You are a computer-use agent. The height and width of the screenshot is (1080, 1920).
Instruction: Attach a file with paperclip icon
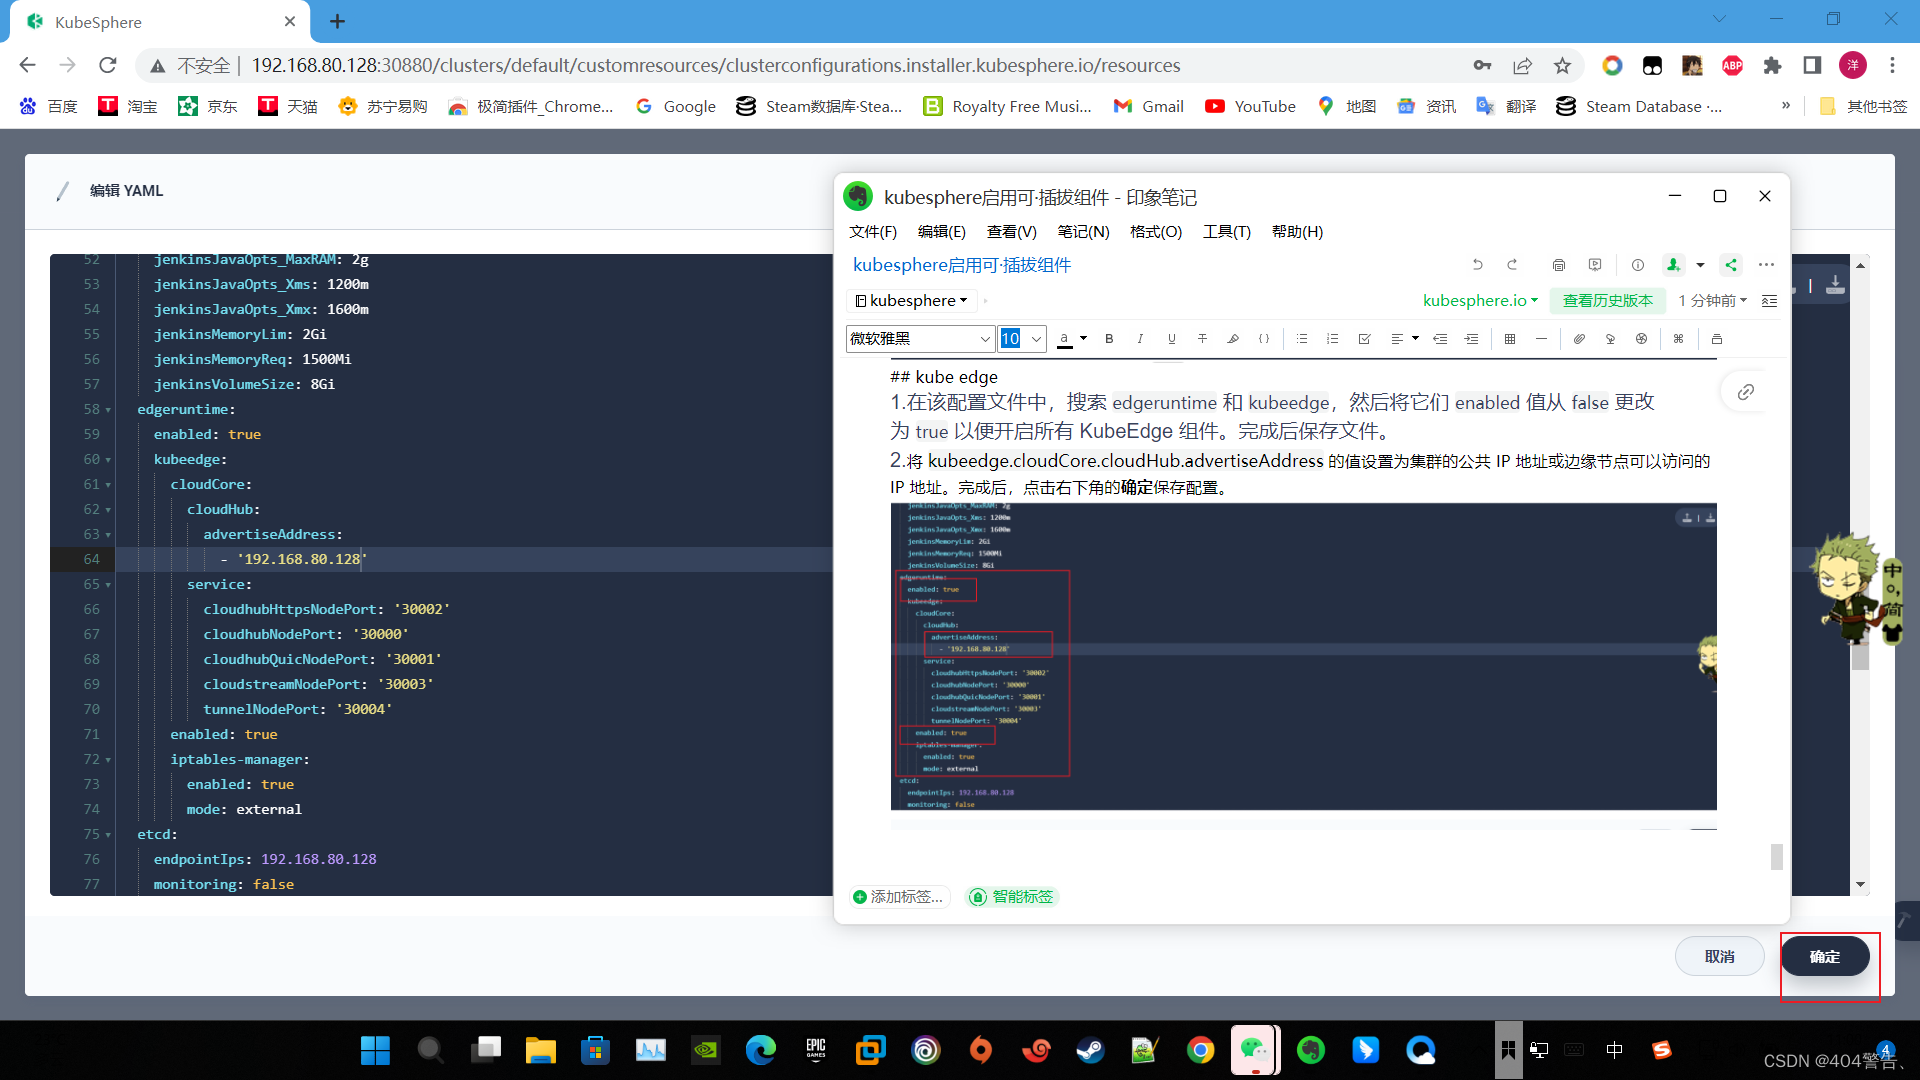[x=1579, y=339]
